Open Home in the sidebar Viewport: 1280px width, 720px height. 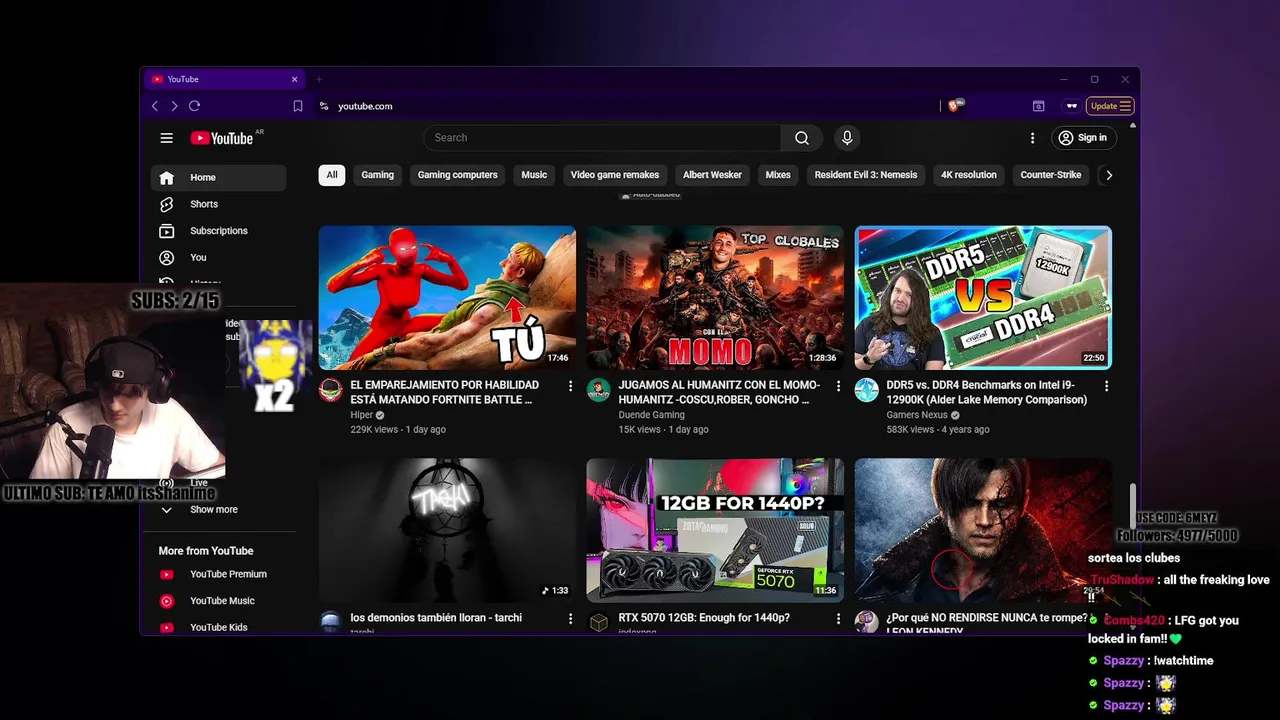(218, 178)
